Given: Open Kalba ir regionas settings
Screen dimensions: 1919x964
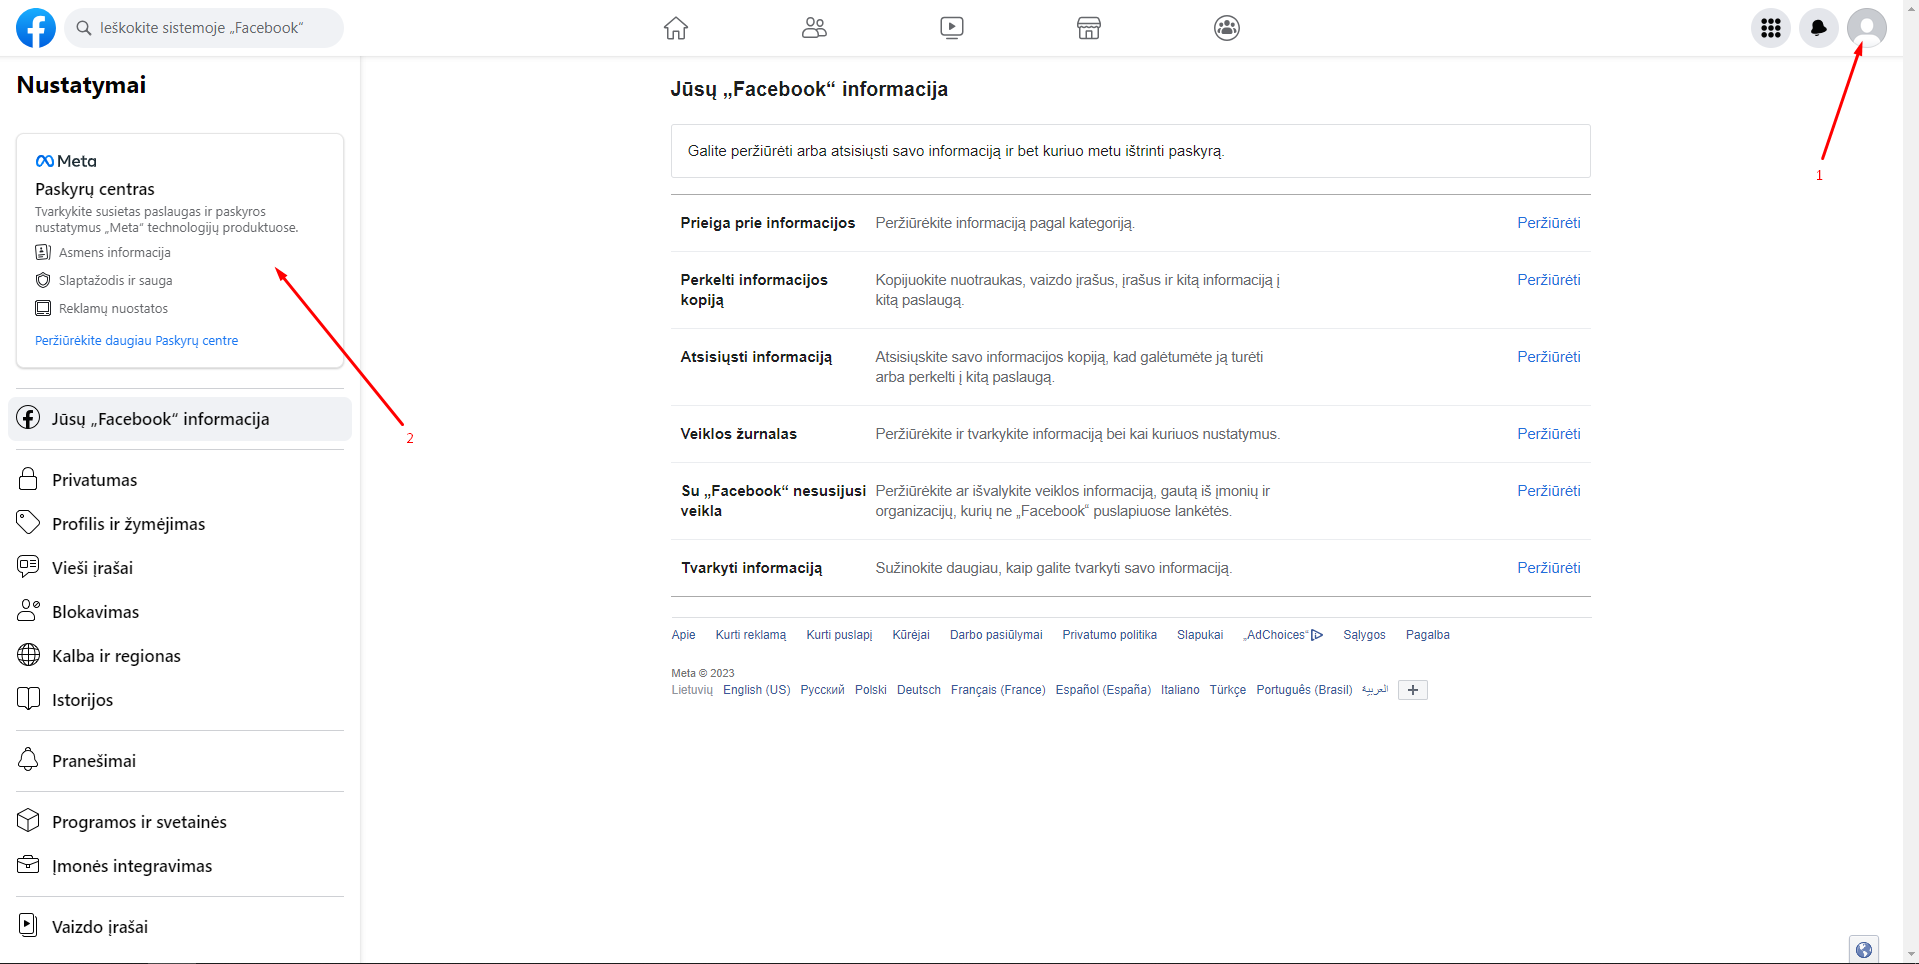Looking at the screenshot, I should [180, 656].
